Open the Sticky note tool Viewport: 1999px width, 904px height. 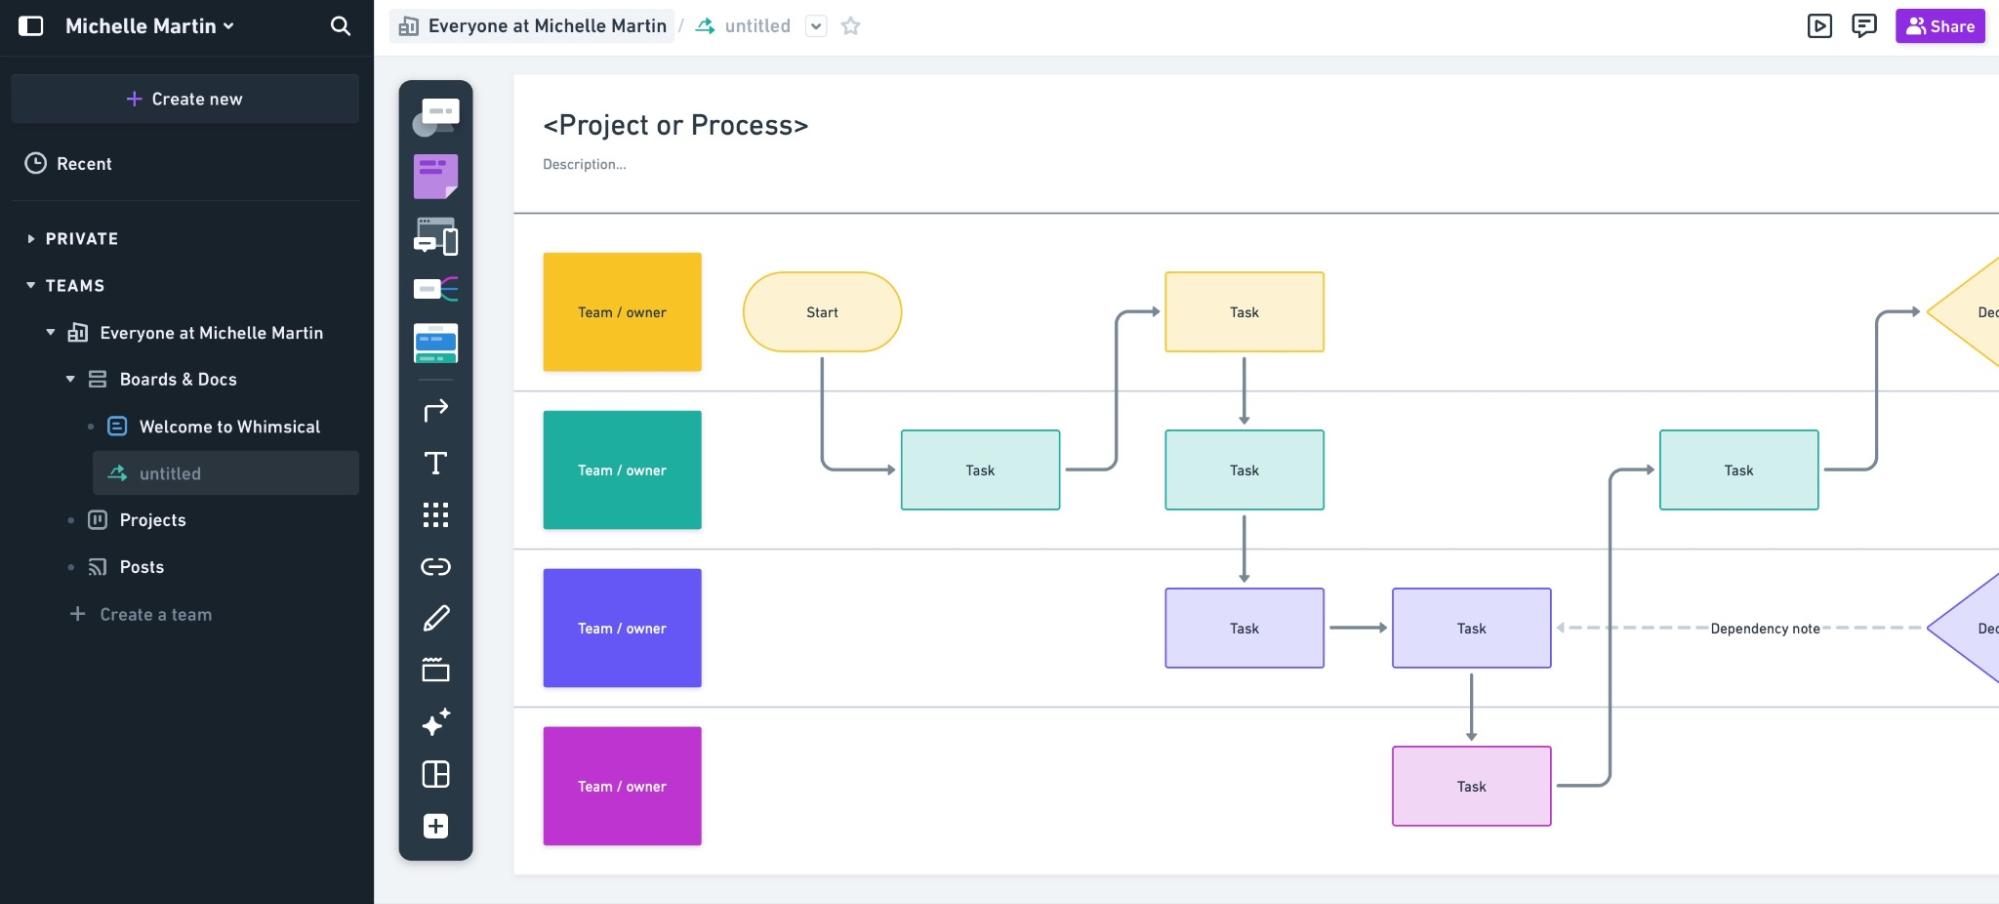tap(435, 175)
